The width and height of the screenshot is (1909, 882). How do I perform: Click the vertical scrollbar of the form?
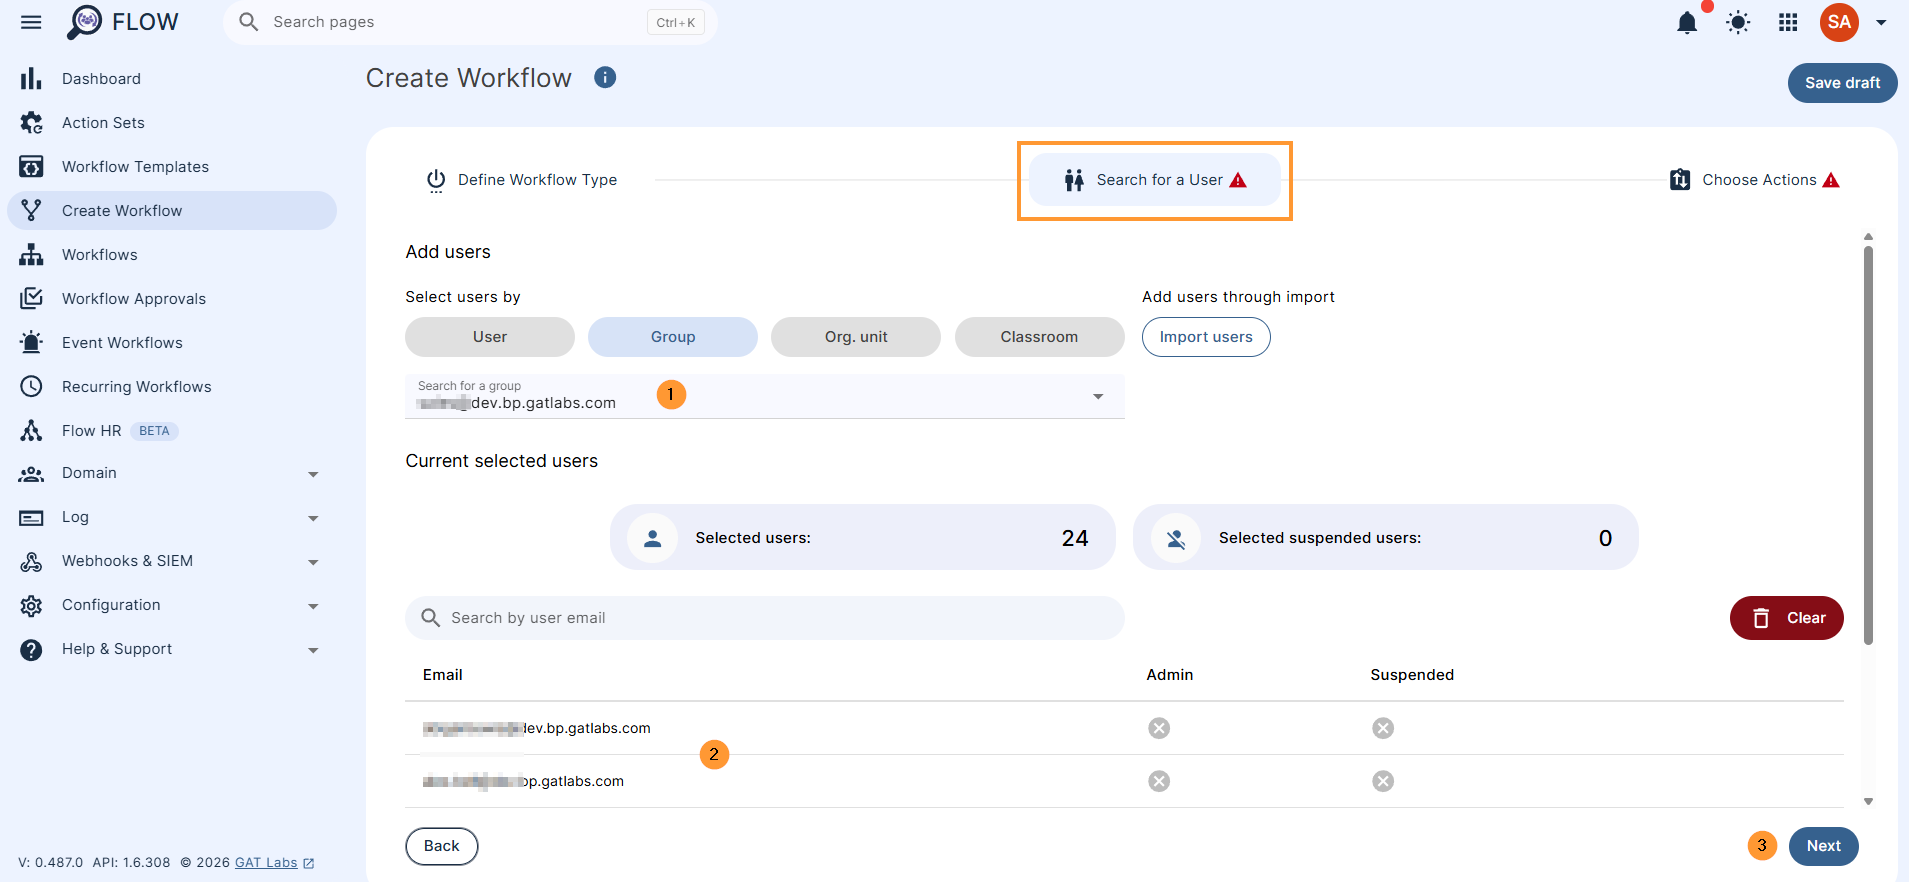pos(1868,445)
